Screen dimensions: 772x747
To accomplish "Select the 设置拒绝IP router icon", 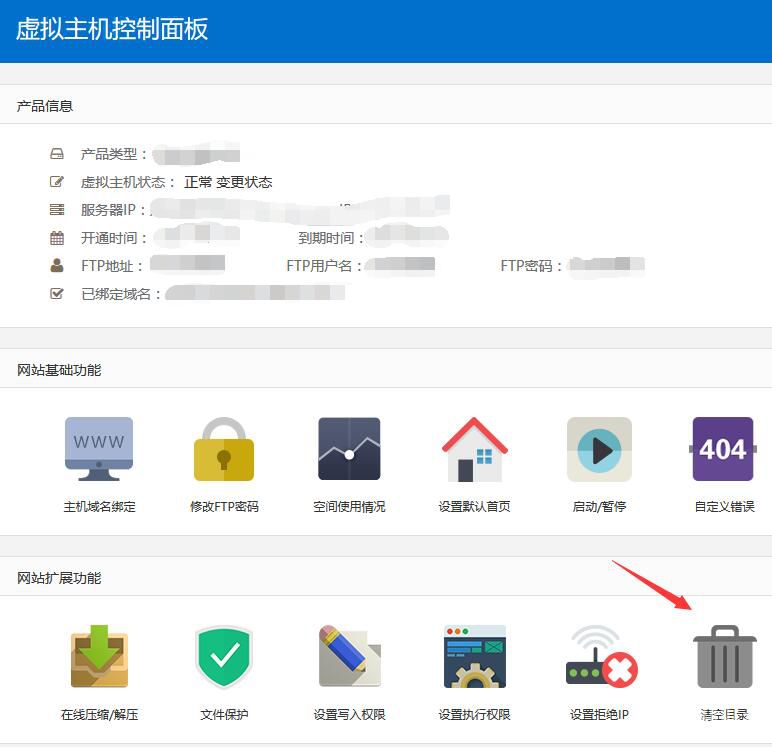I will 600,657.
